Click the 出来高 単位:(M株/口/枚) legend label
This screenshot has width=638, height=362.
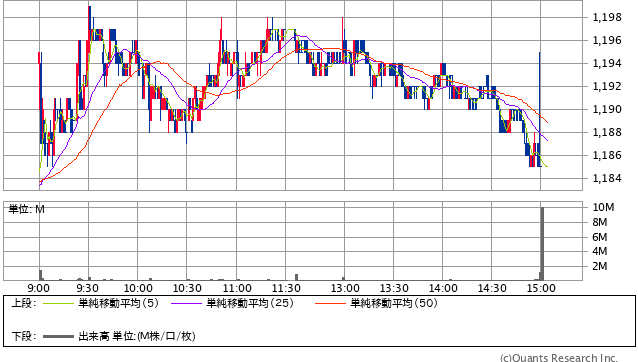pos(137,336)
